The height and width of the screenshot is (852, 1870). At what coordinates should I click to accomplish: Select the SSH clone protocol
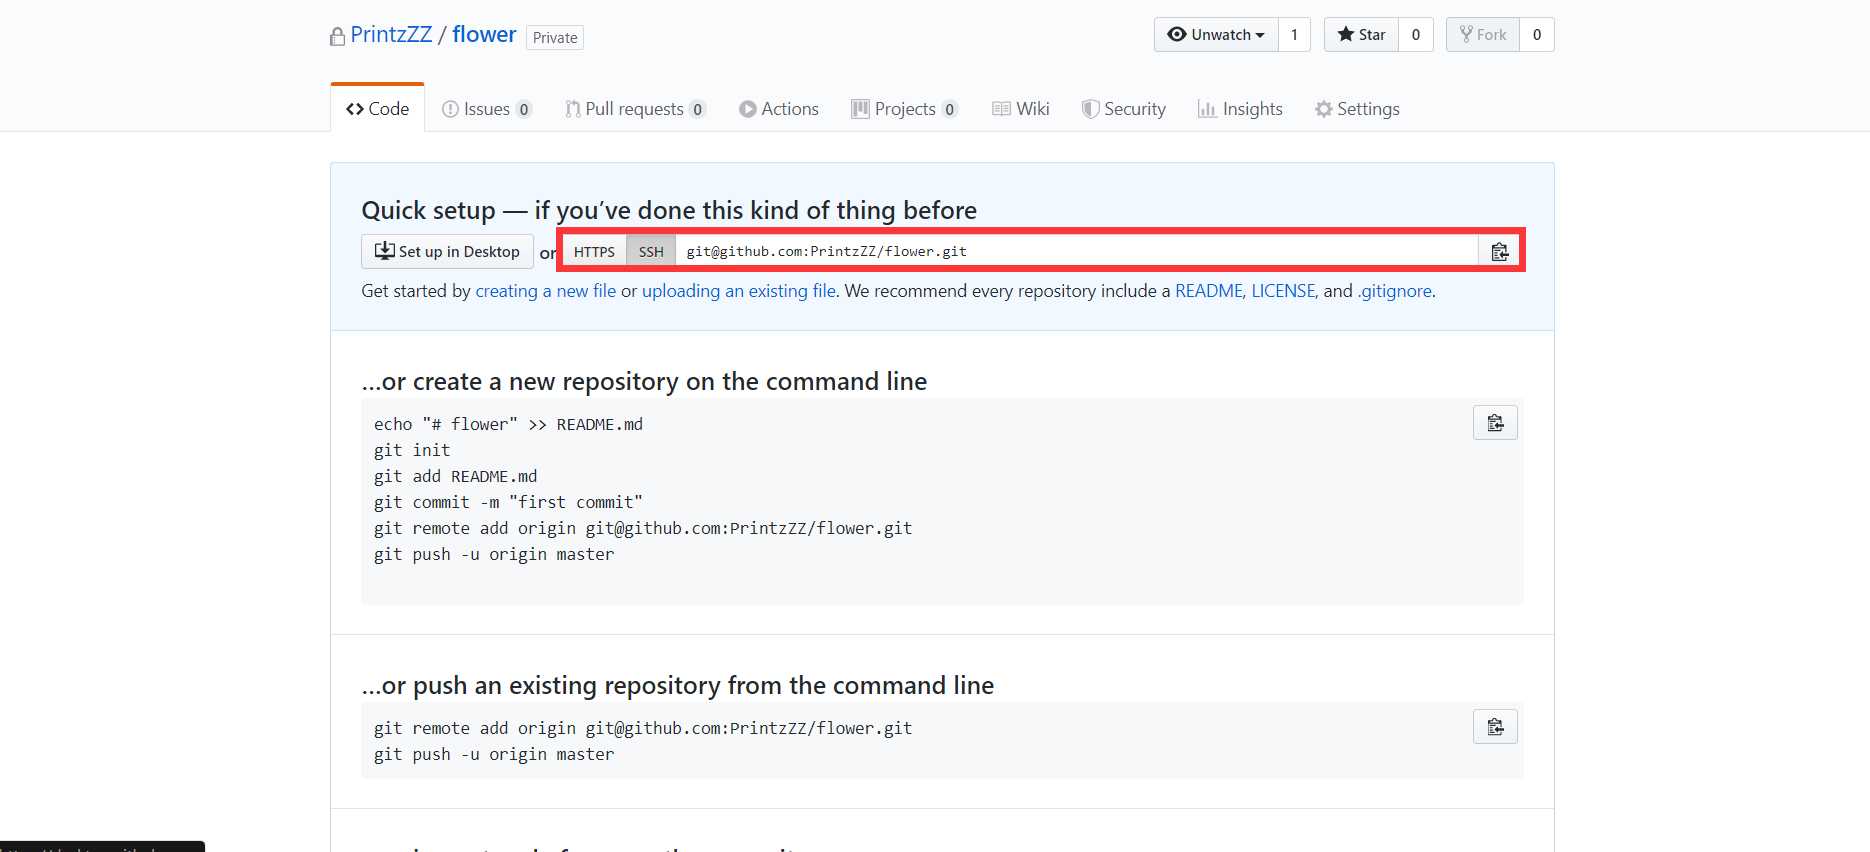[651, 251]
